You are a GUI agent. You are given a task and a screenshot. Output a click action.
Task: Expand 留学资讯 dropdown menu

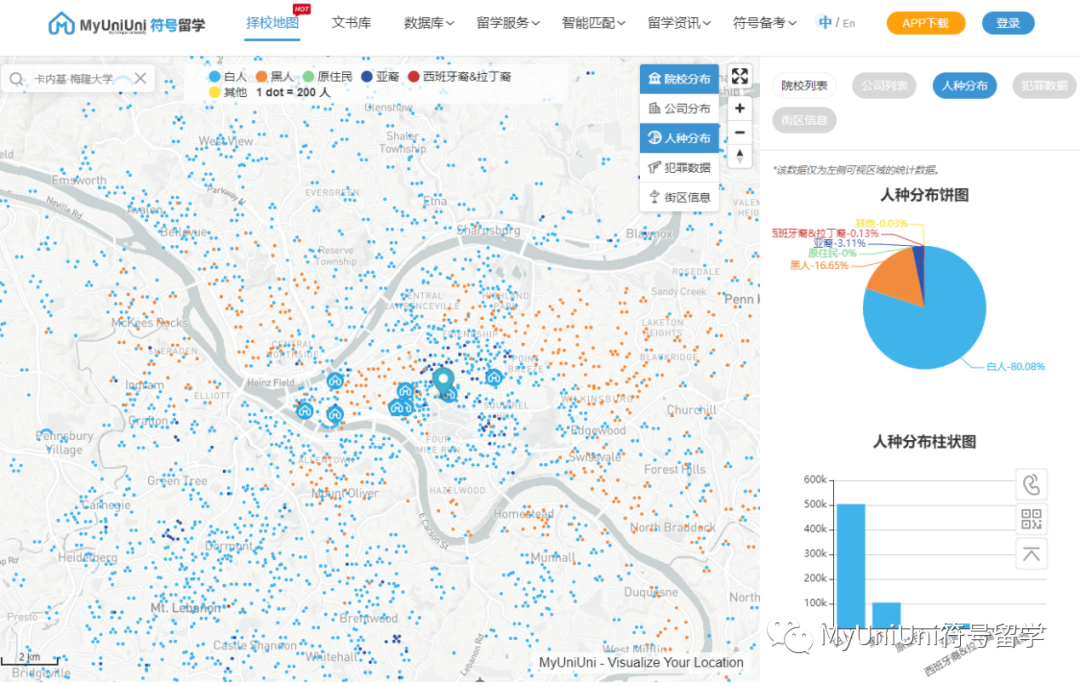pyautogui.click(x=679, y=23)
